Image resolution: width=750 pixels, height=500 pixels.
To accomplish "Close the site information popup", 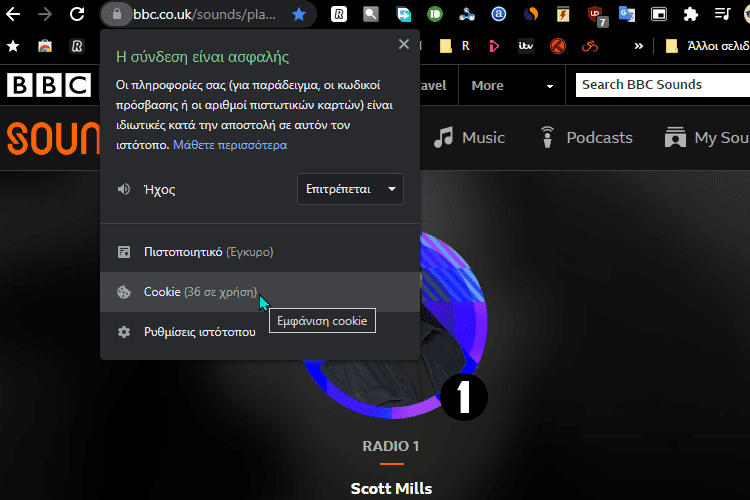I will [x=404, y=44].
